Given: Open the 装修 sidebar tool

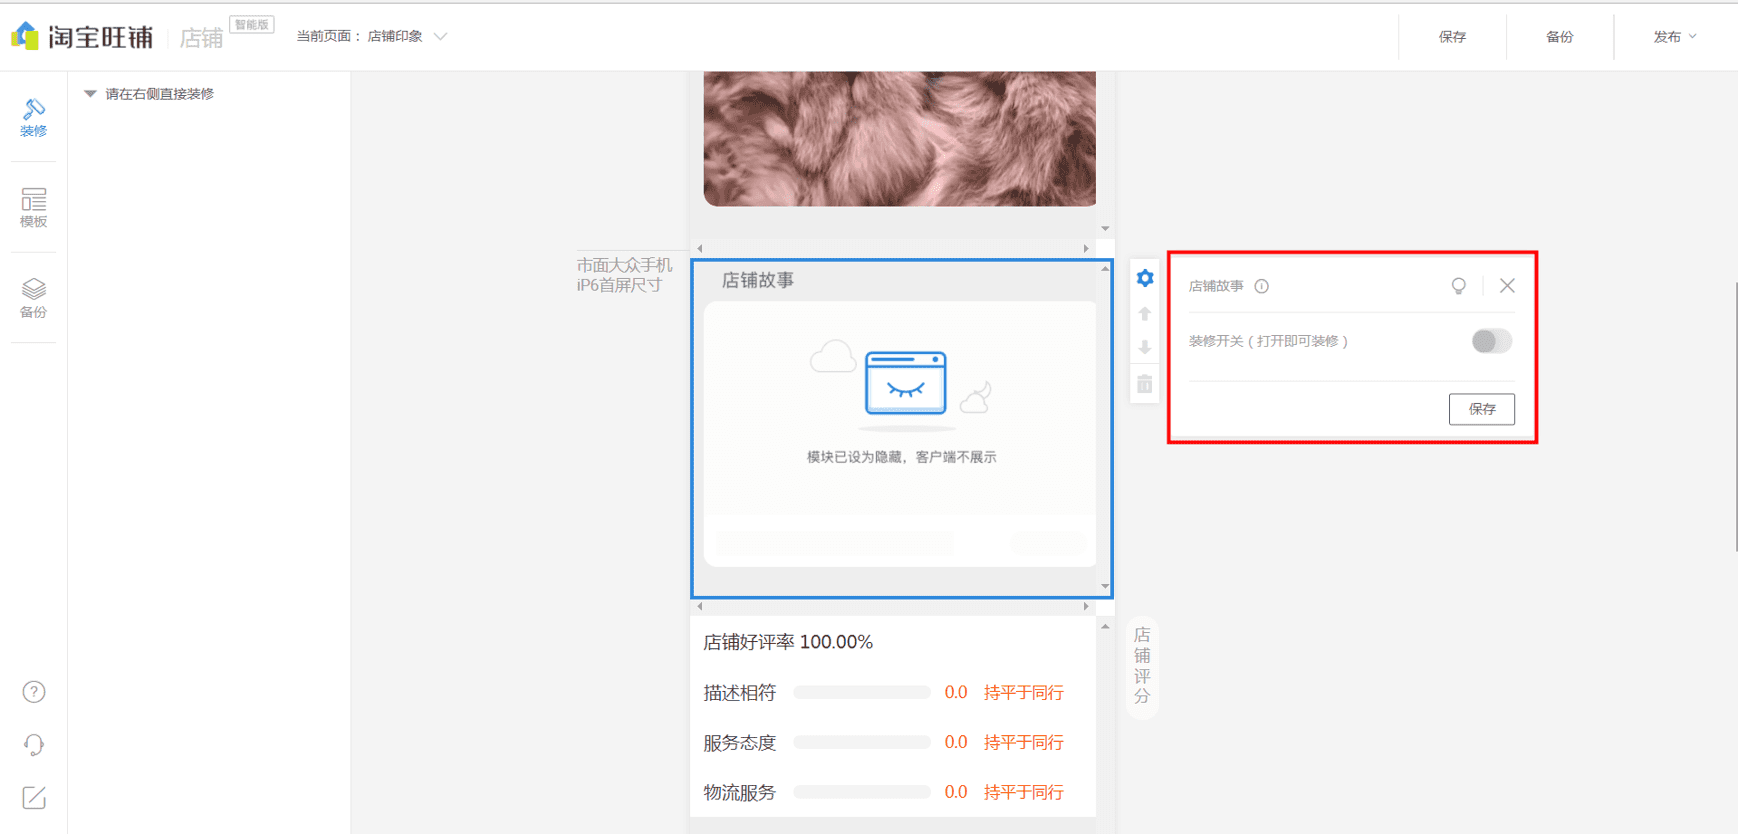Looking at the screenshot, I should coord(34,117).
